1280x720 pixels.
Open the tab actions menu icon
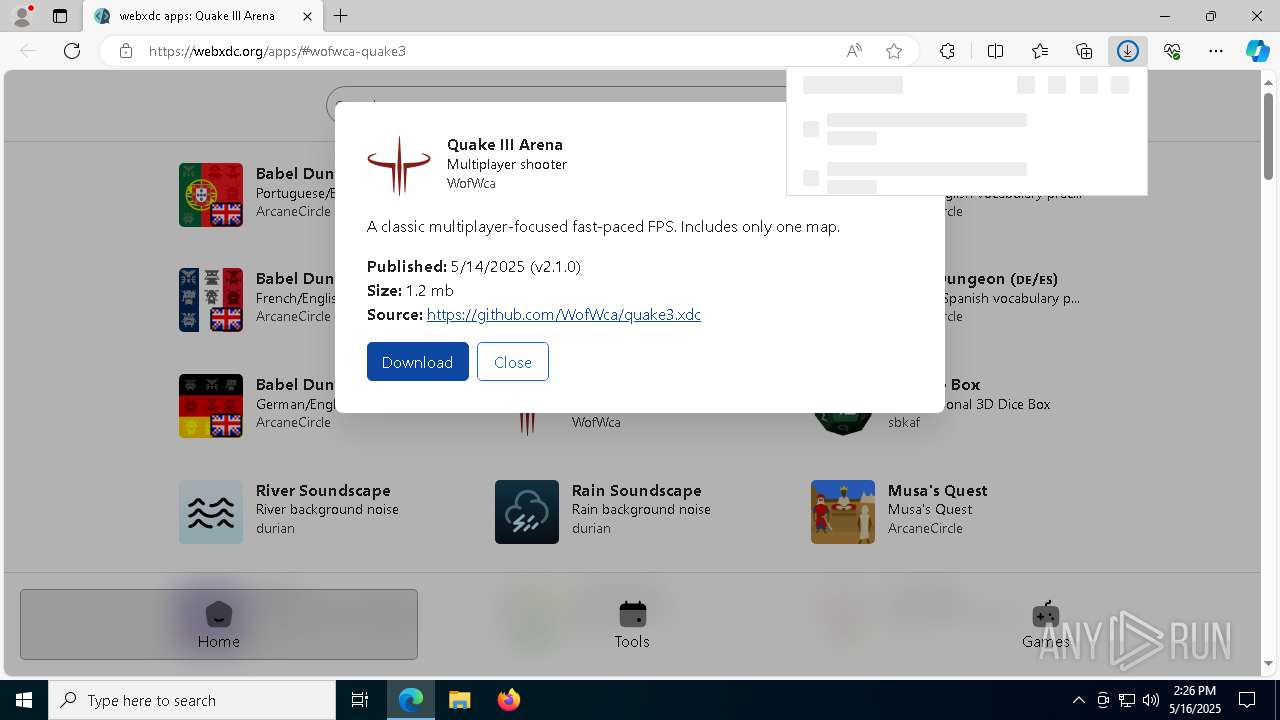60,16
